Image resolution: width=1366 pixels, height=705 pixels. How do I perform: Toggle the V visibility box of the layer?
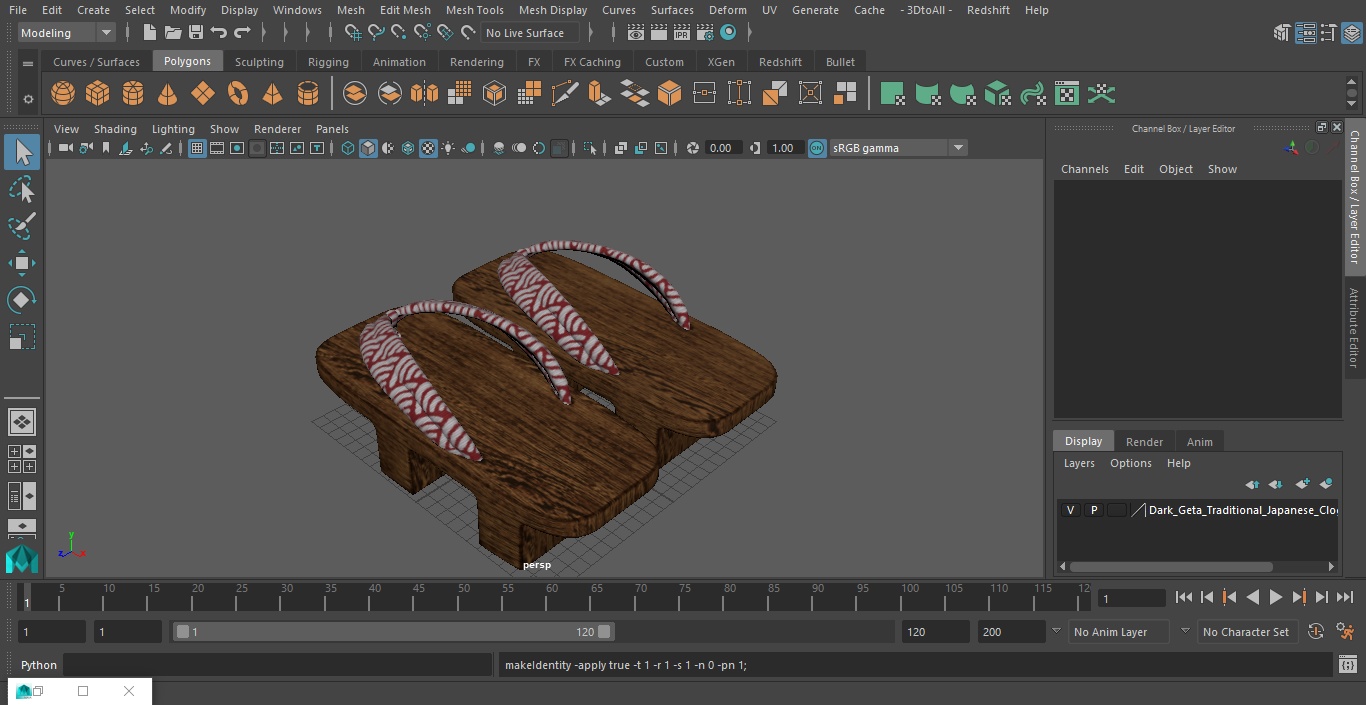1070,510
